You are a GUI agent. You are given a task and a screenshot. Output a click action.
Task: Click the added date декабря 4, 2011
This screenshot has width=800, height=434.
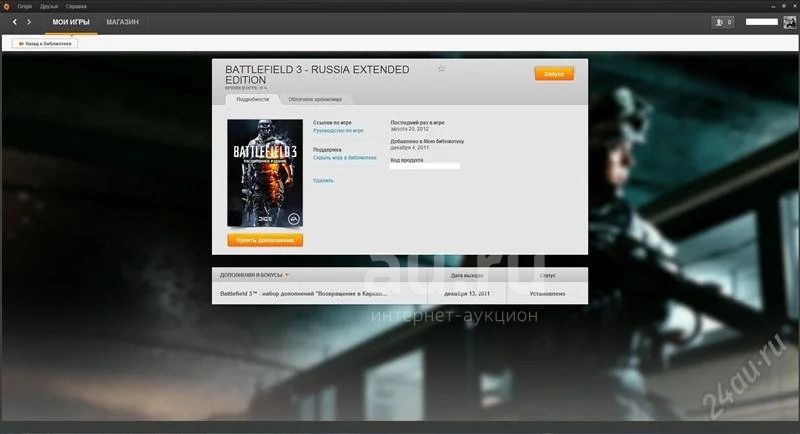410,147
